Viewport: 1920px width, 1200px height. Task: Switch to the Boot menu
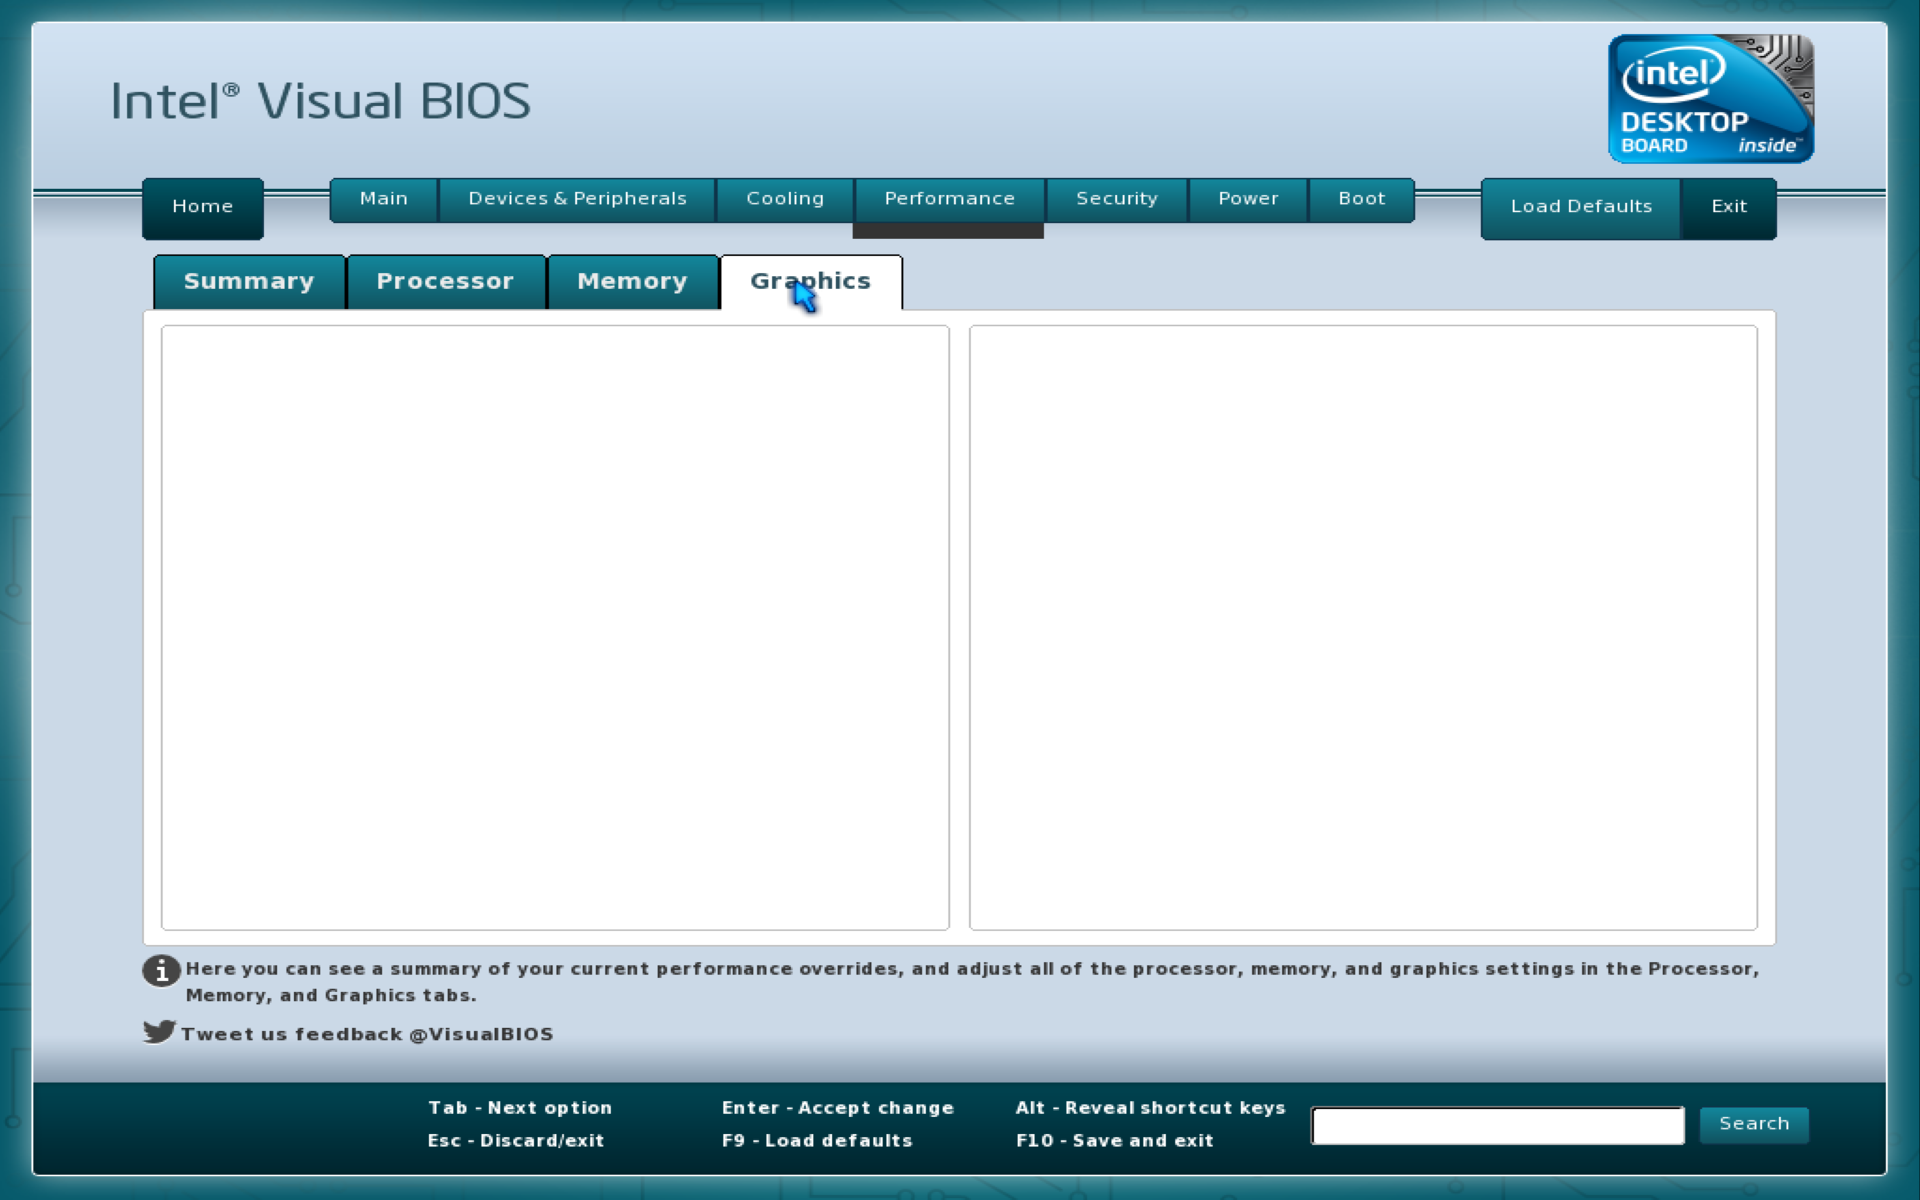(1362, 199)
